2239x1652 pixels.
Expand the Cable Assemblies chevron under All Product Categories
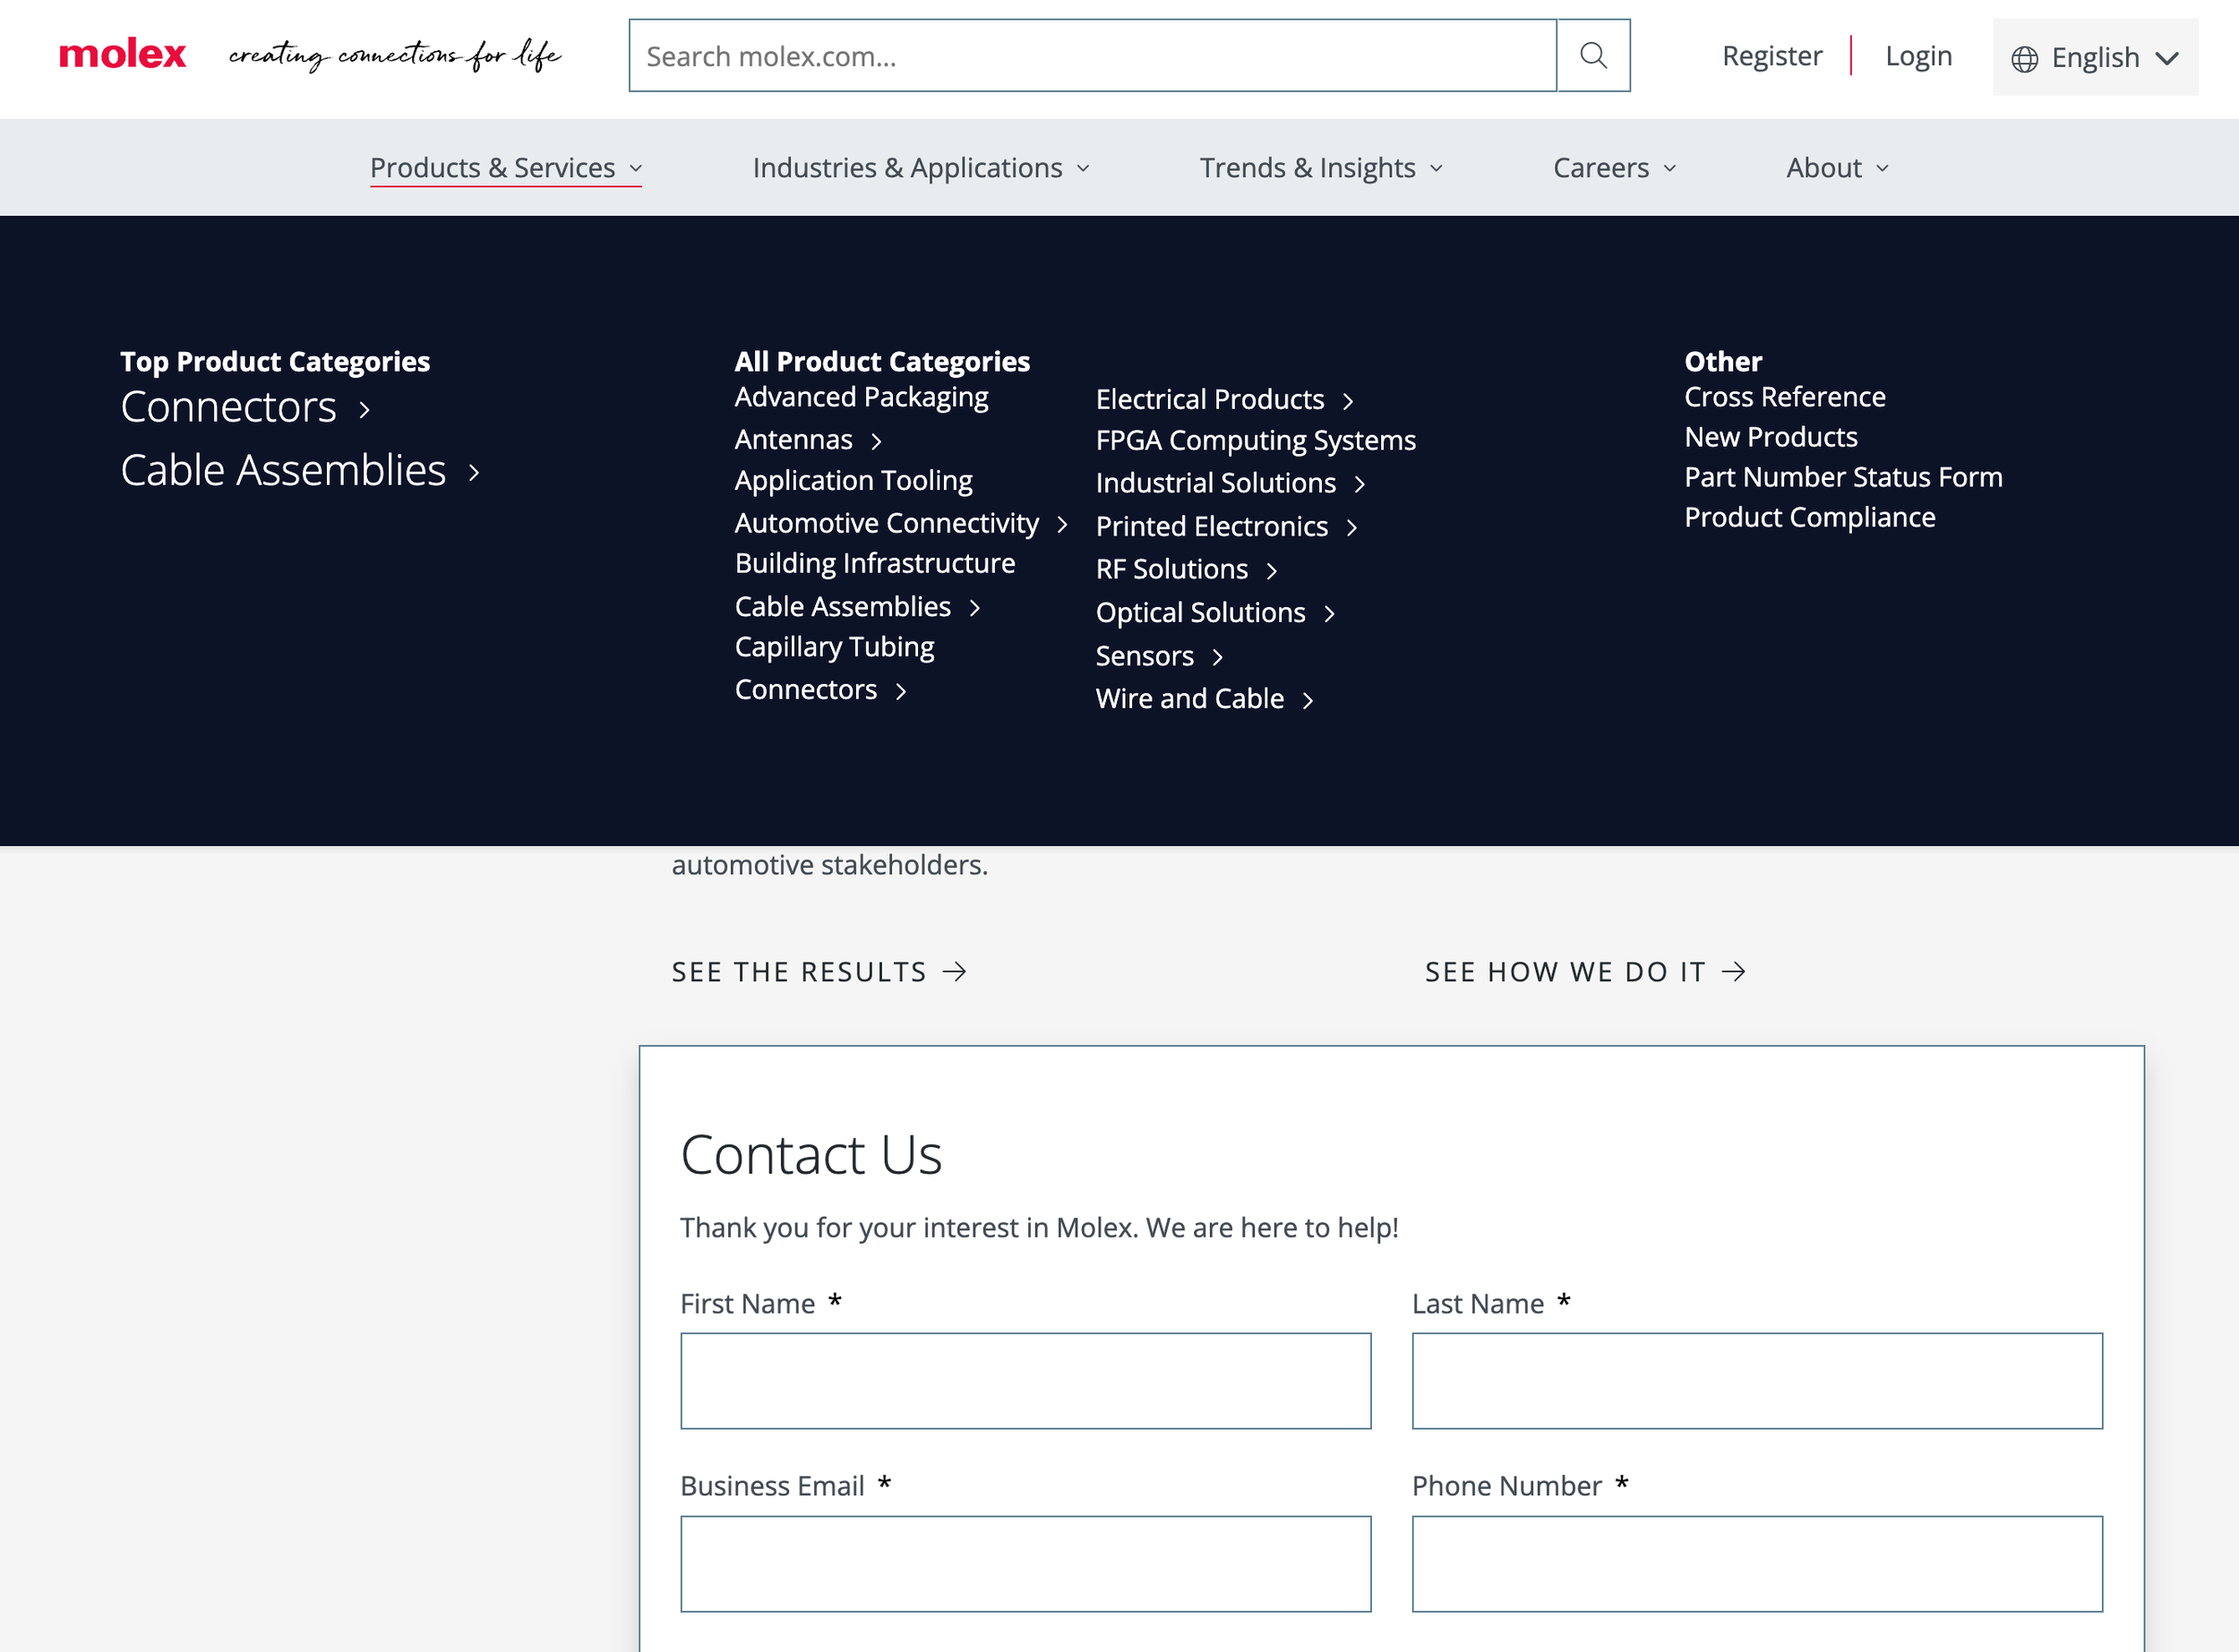975,608
